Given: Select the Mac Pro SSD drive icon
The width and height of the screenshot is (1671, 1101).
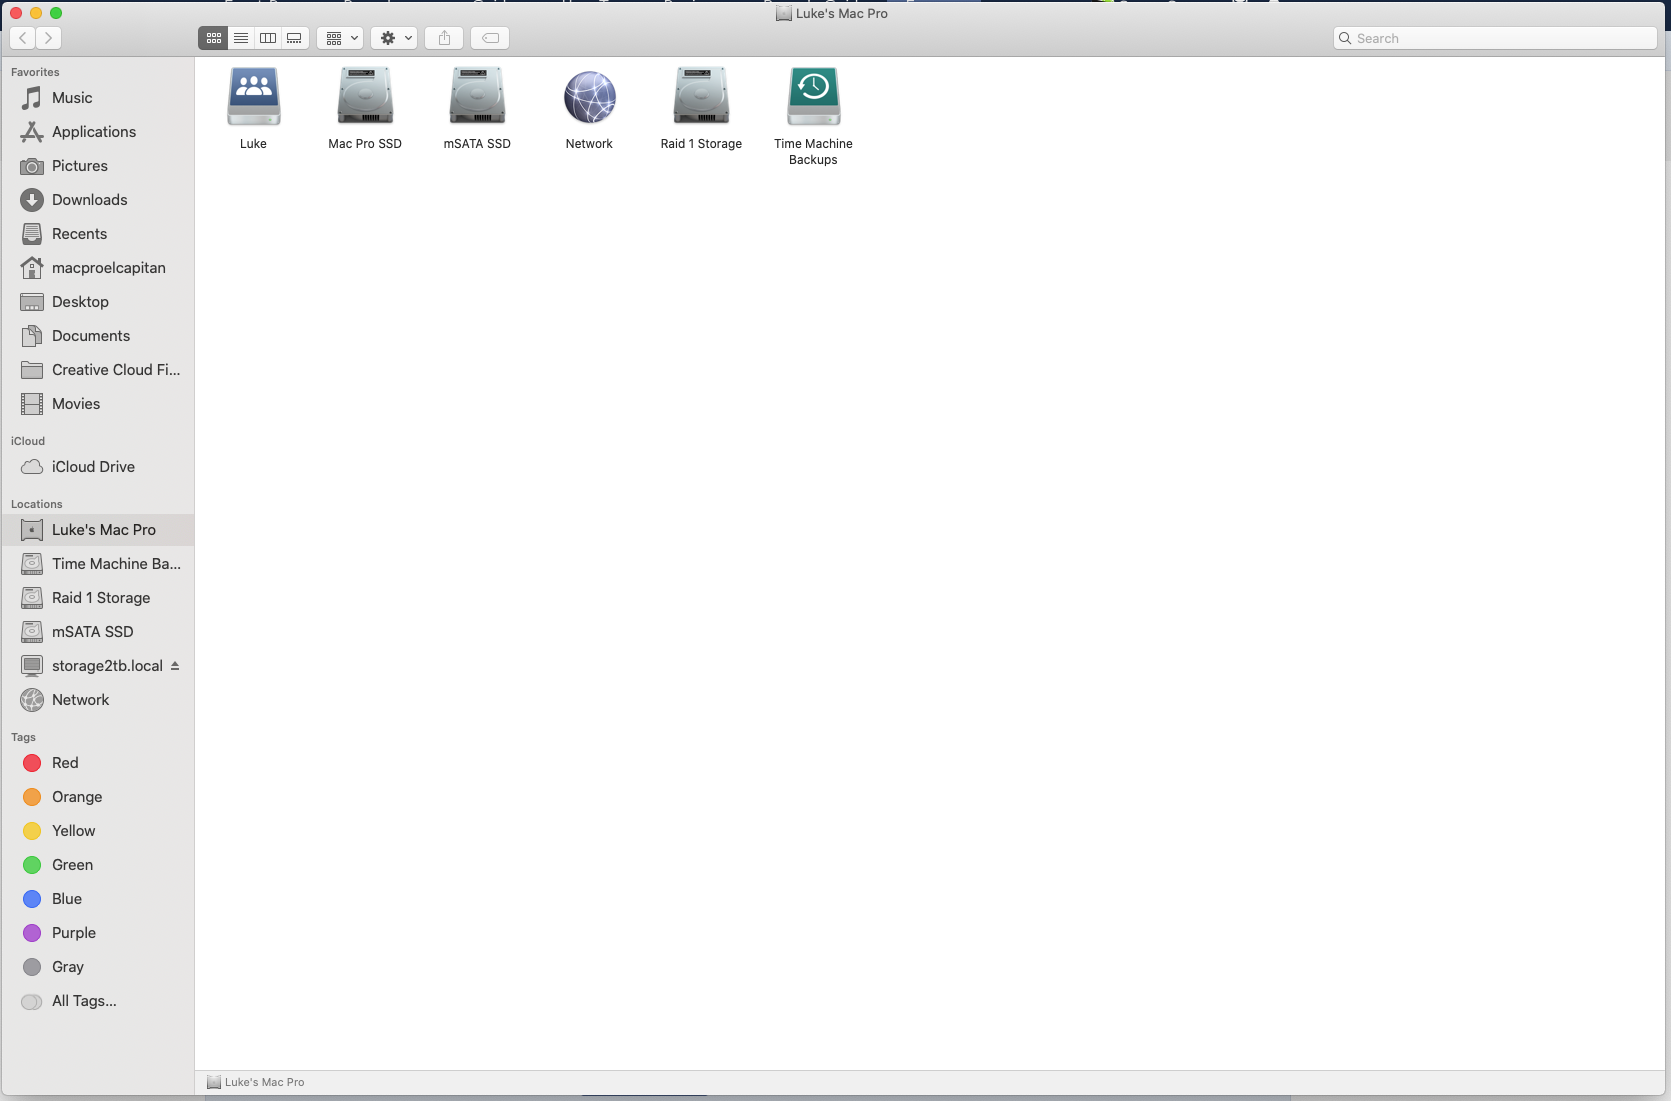Looking at the screenshot, I should tap(365, 96).
